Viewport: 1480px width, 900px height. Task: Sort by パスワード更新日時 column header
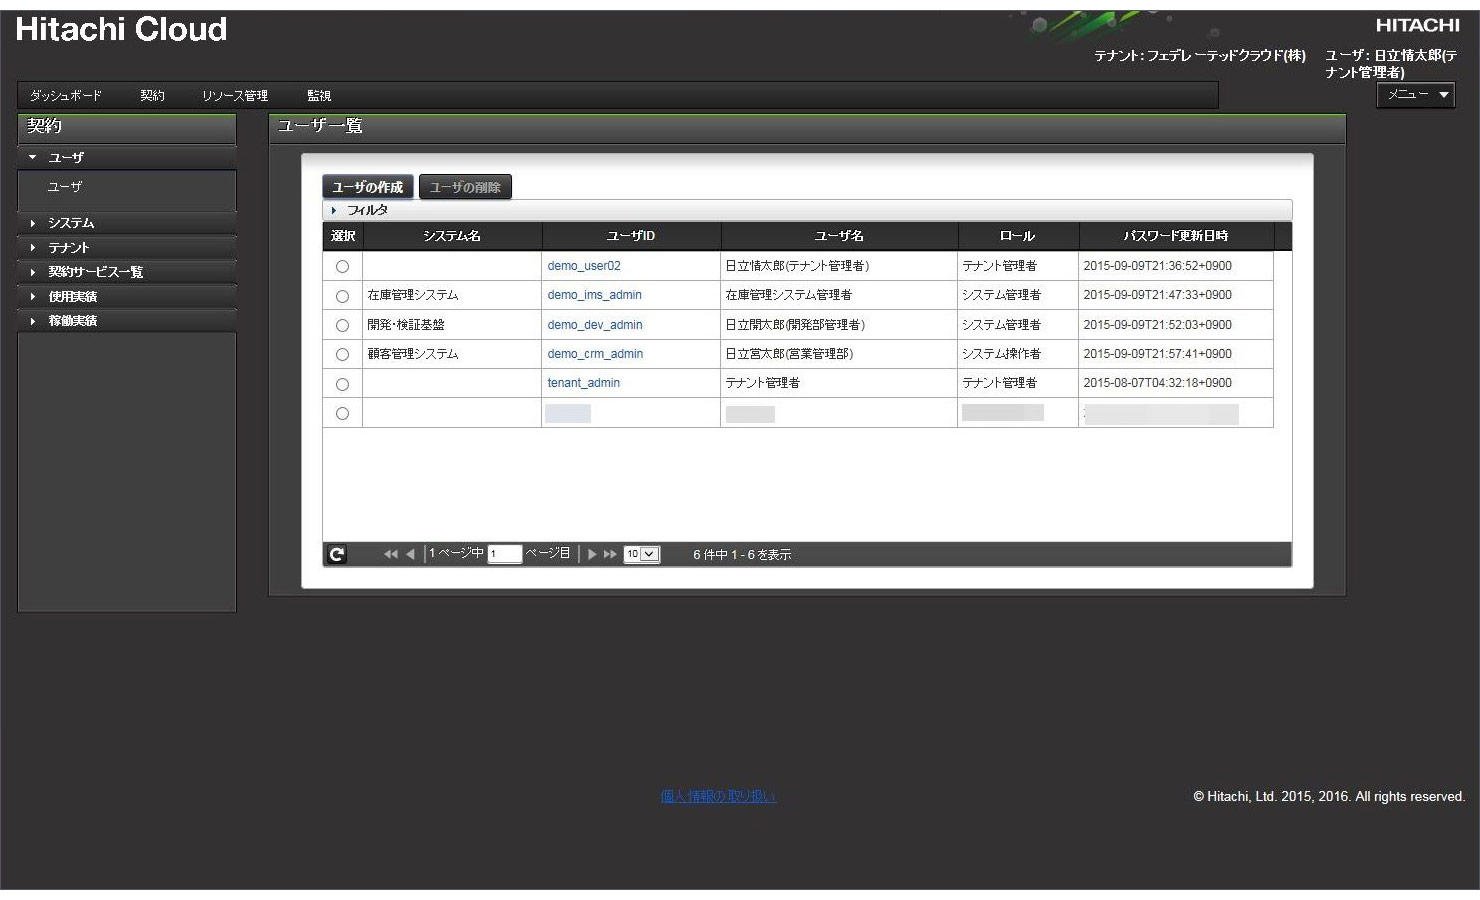1176,236
